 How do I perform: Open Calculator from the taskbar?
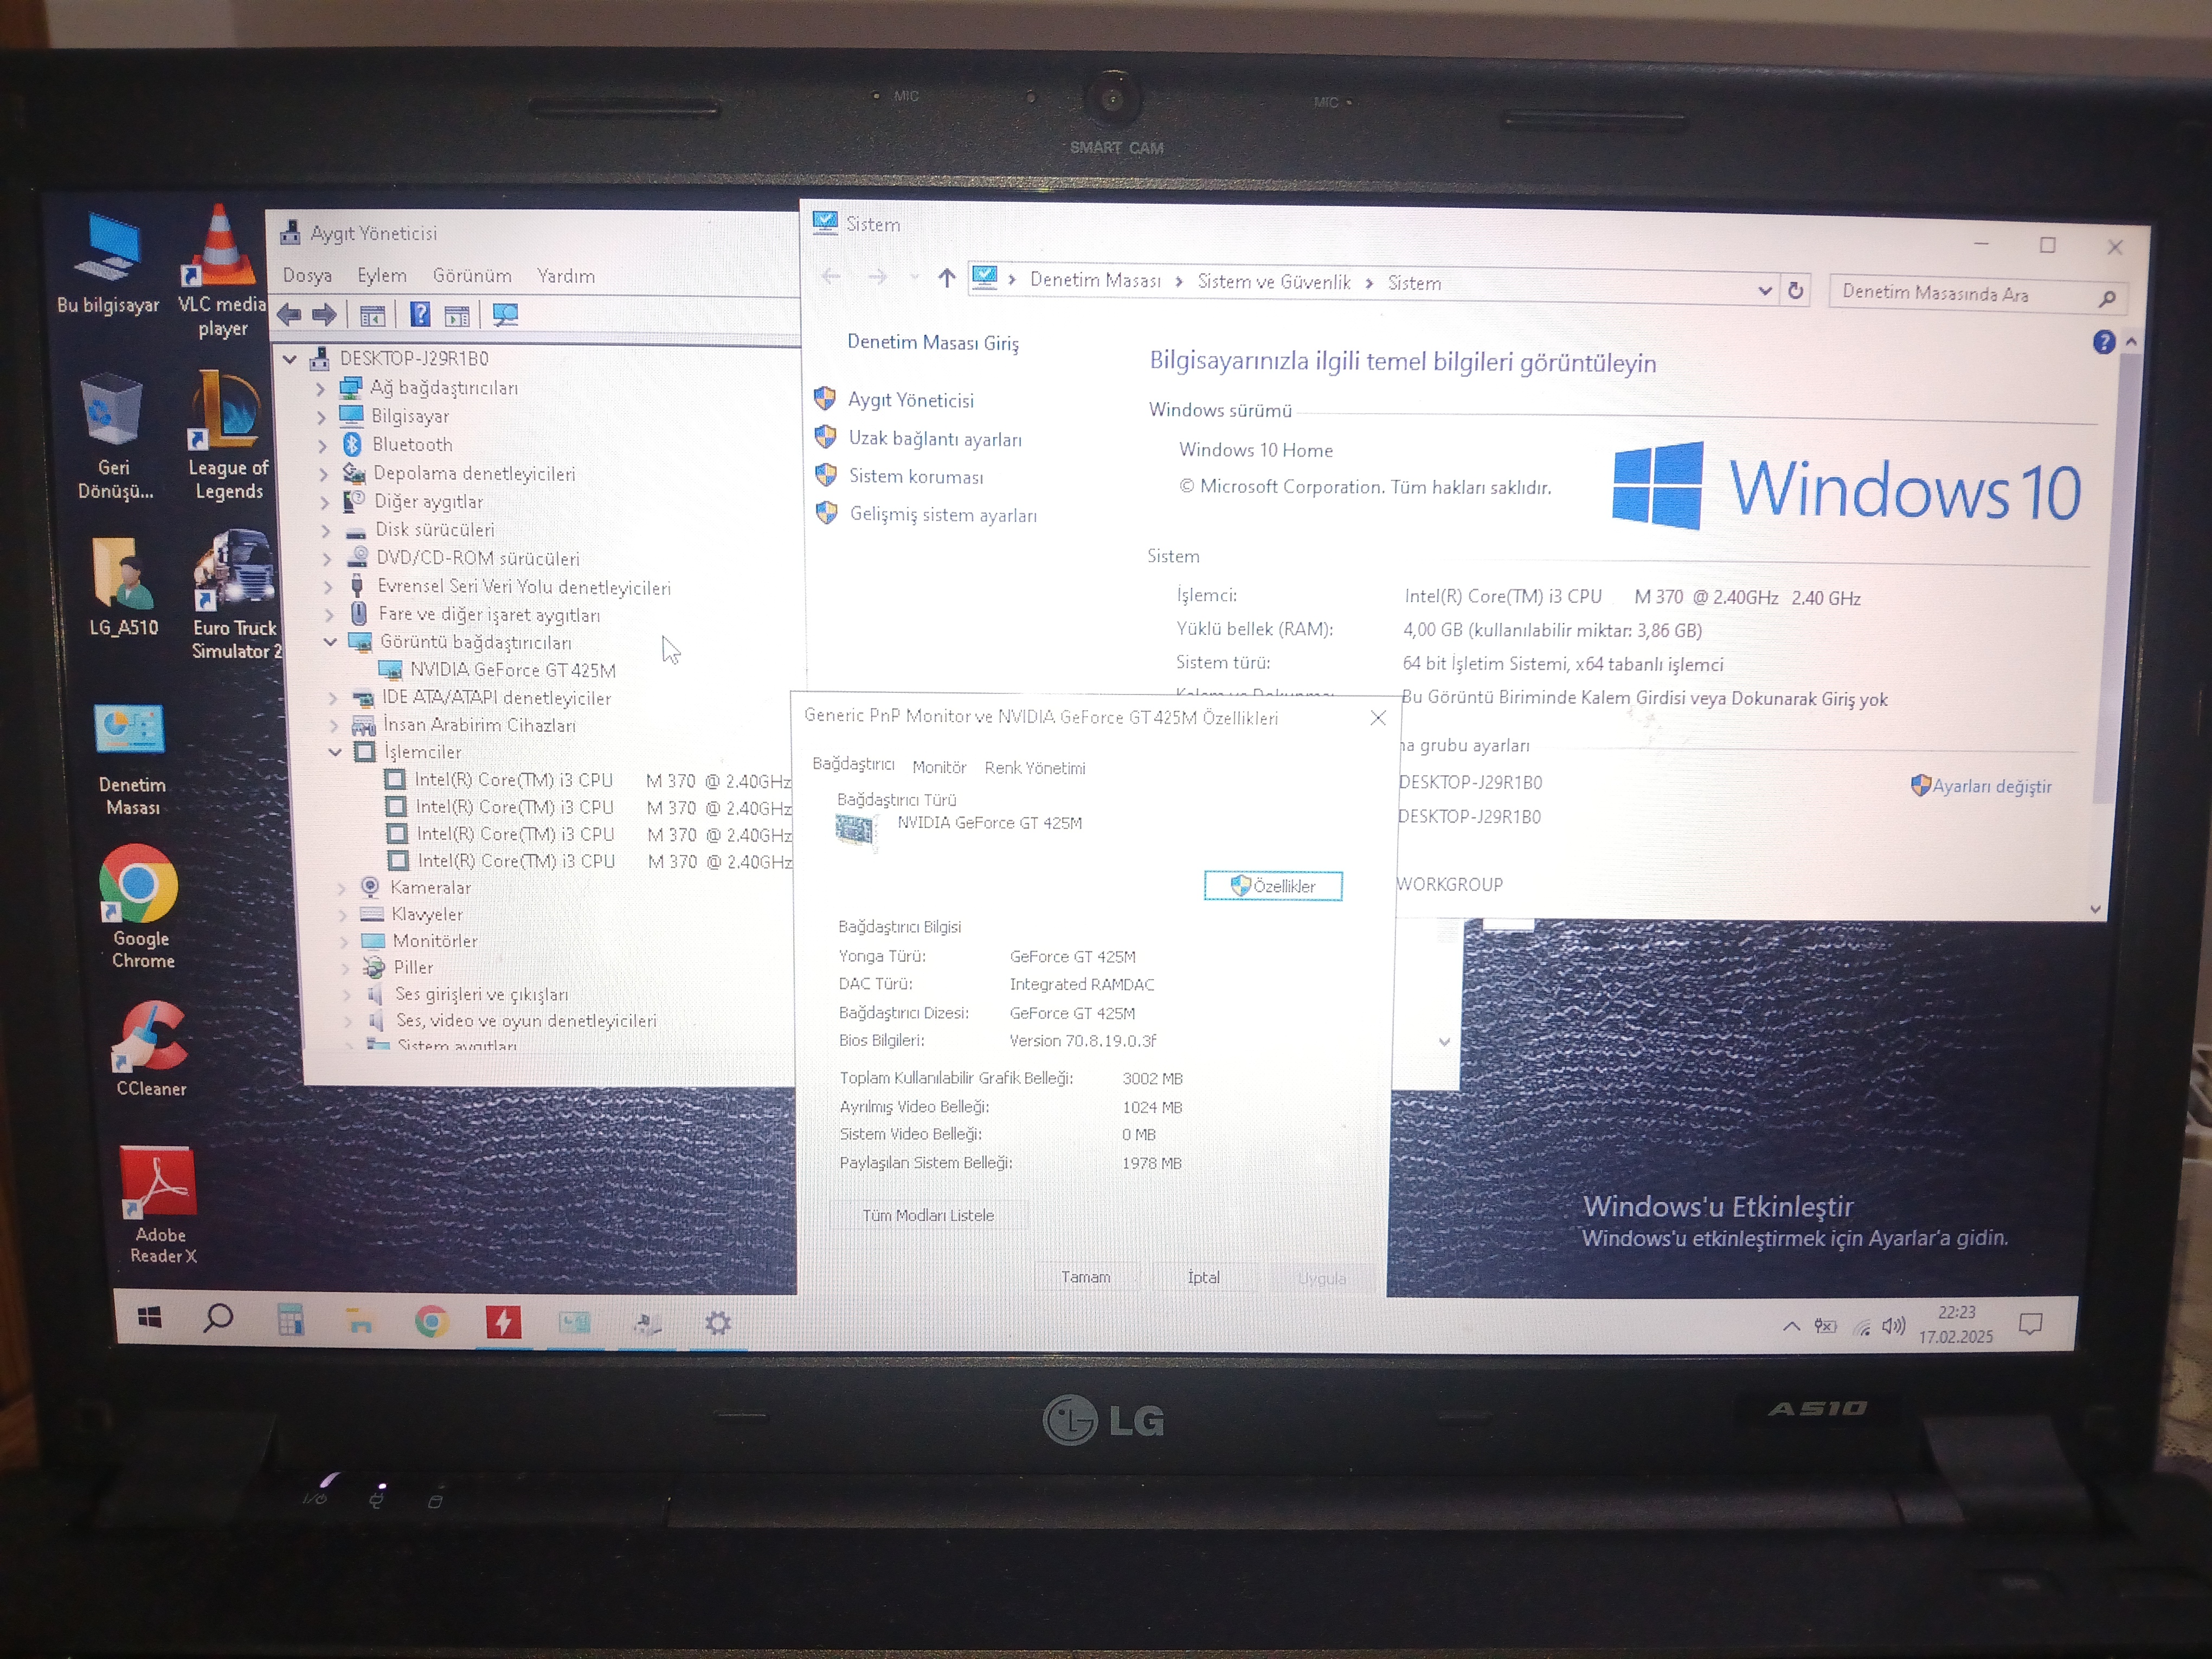(290, 1320)
